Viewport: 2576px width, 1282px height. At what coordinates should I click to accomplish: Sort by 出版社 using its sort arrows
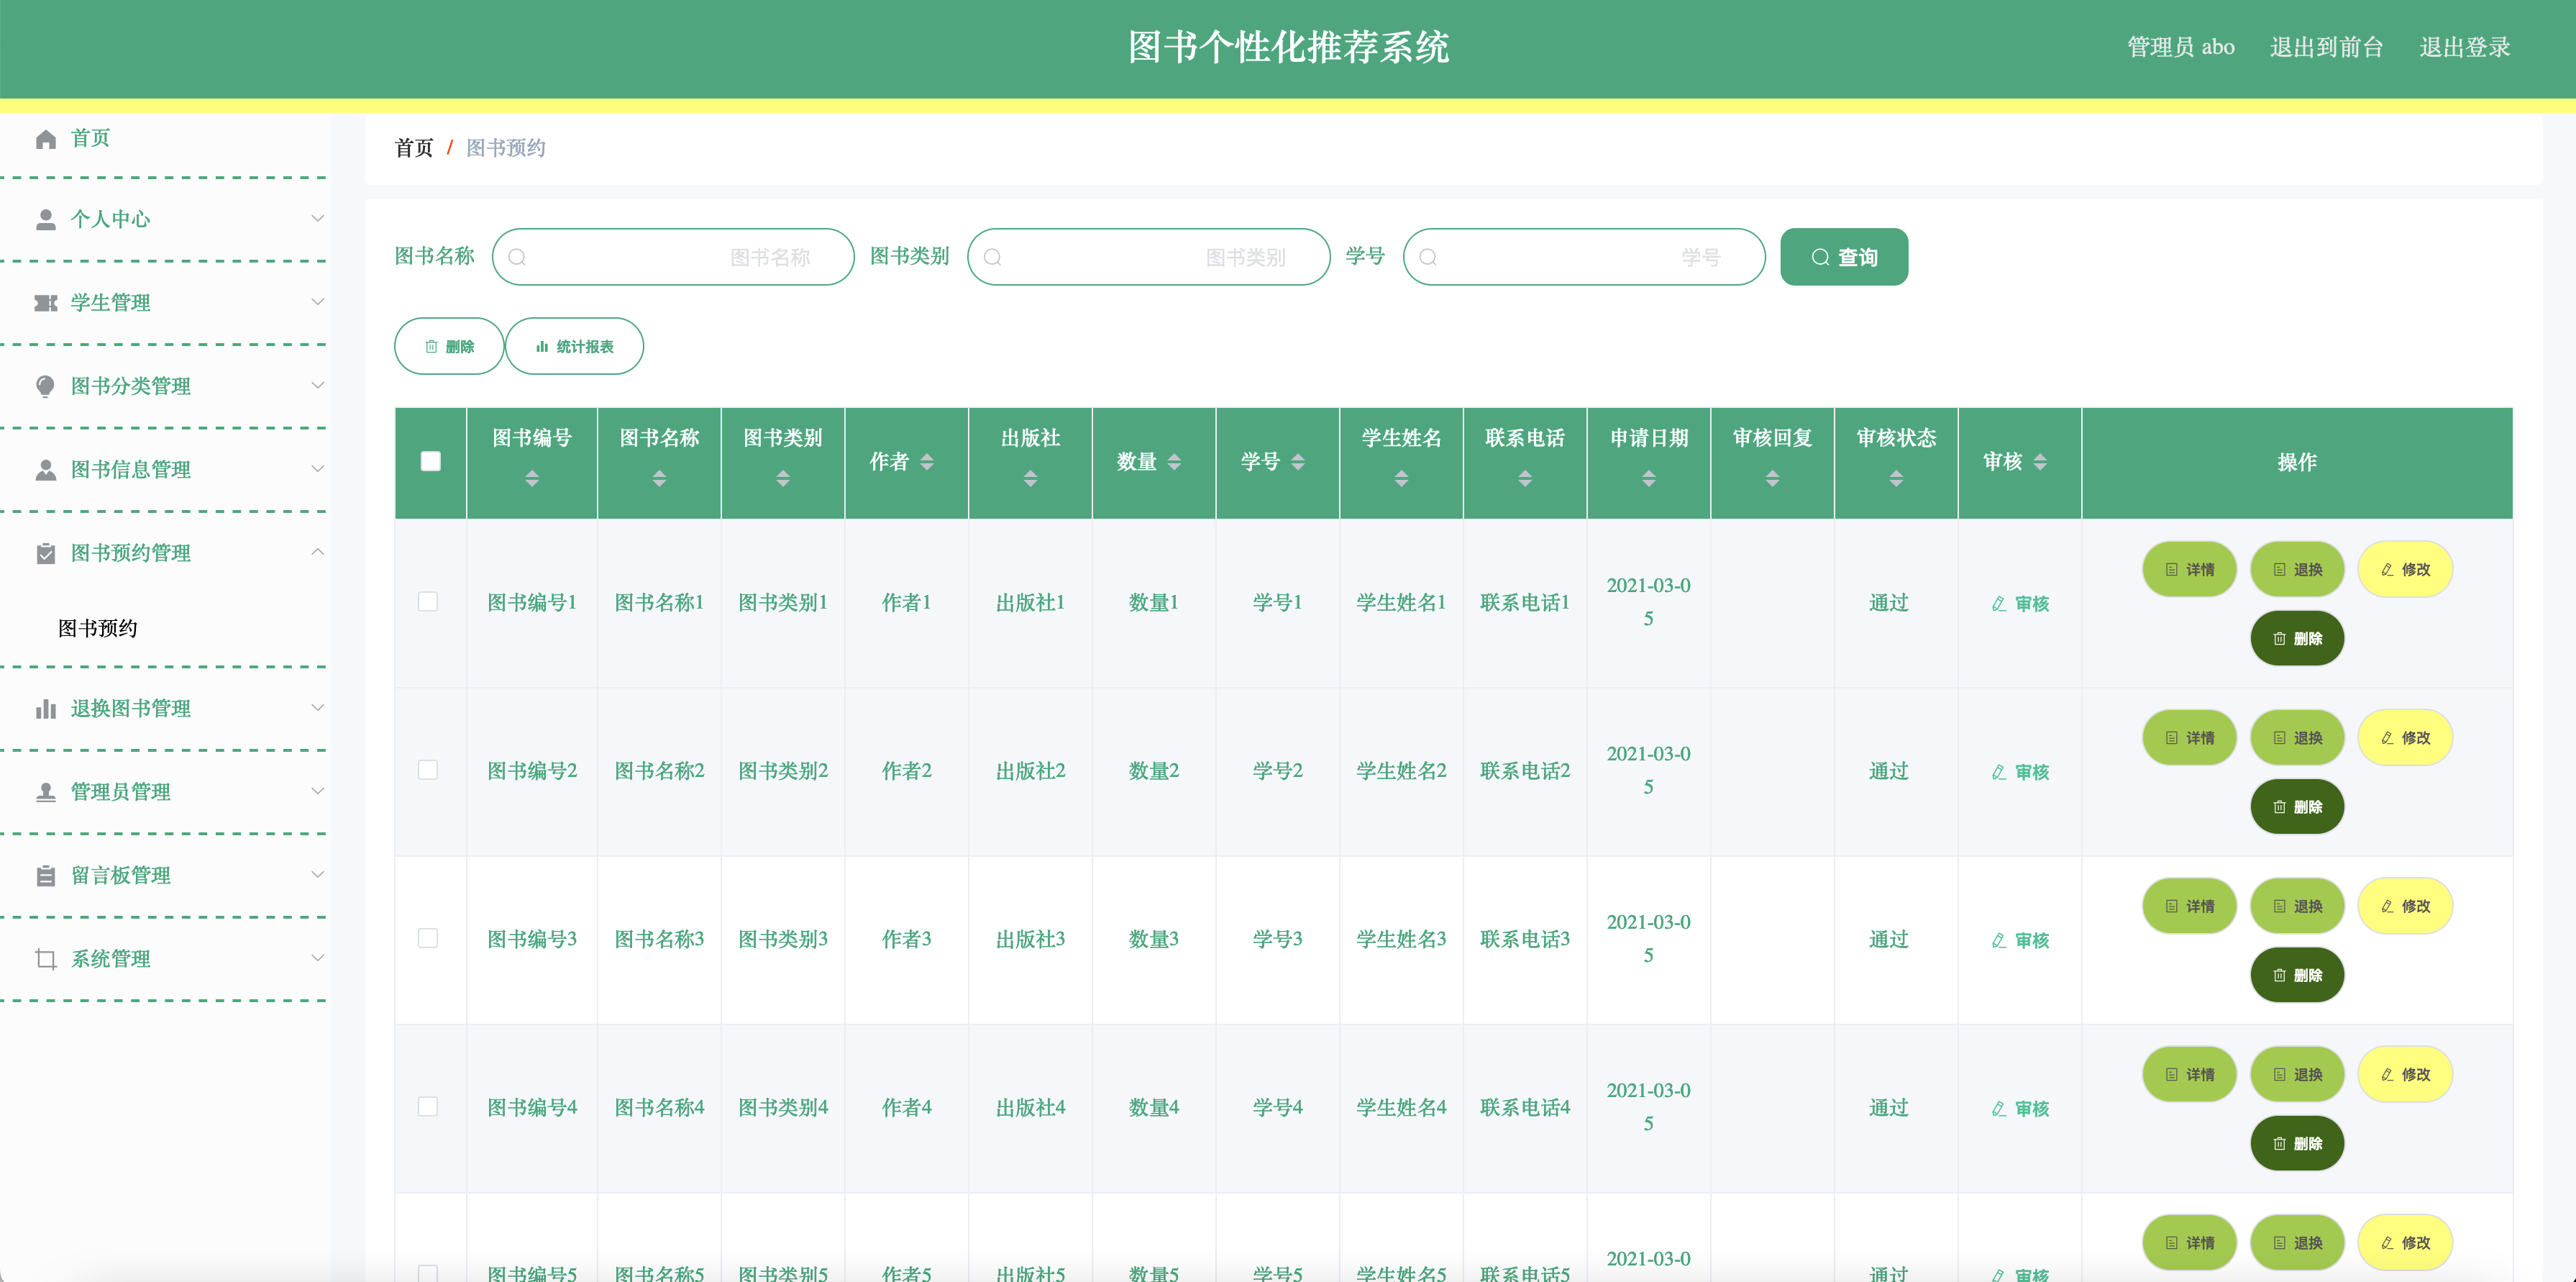1030,479
